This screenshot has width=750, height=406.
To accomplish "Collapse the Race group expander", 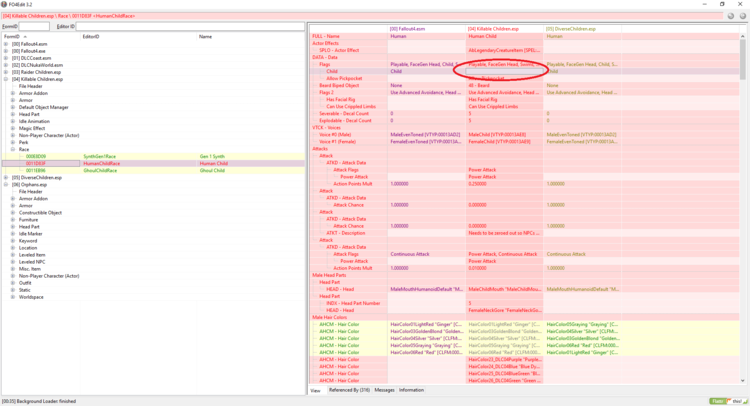I will click(13, 150).
